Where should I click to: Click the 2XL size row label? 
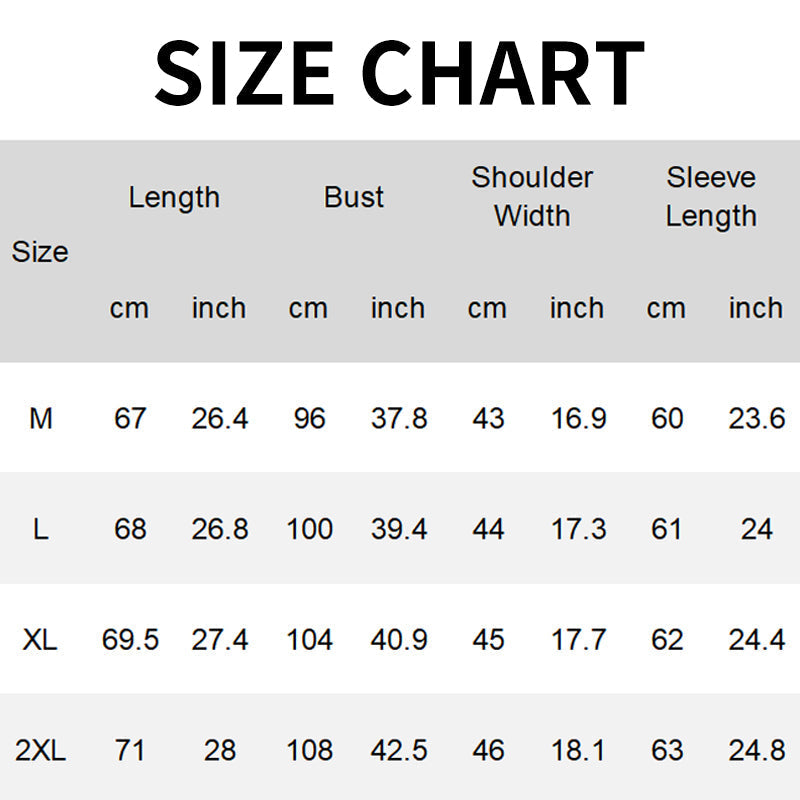pos(40,750)
